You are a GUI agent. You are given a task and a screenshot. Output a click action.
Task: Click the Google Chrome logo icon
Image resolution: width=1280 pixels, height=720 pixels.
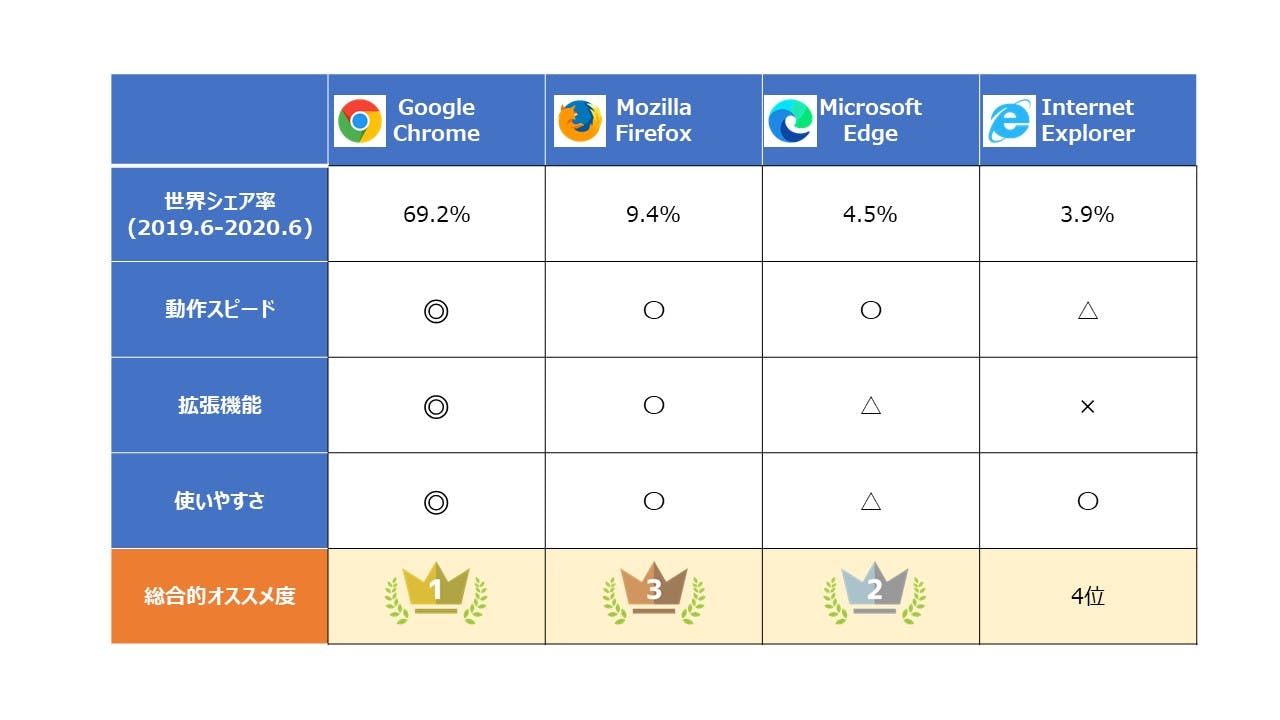(360, 121)
